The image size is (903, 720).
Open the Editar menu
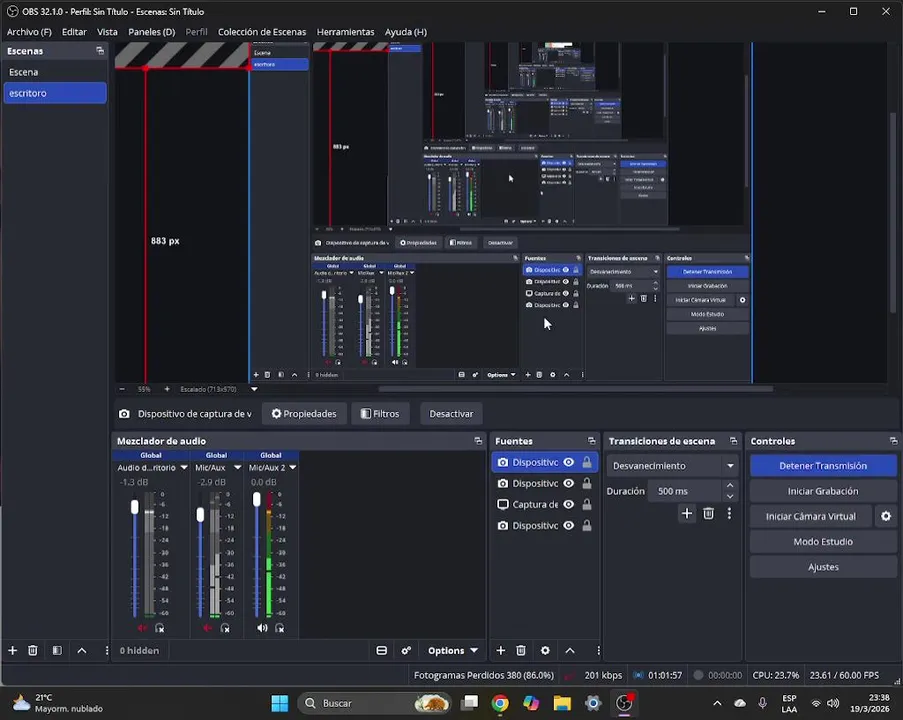[x=74, y=32]
